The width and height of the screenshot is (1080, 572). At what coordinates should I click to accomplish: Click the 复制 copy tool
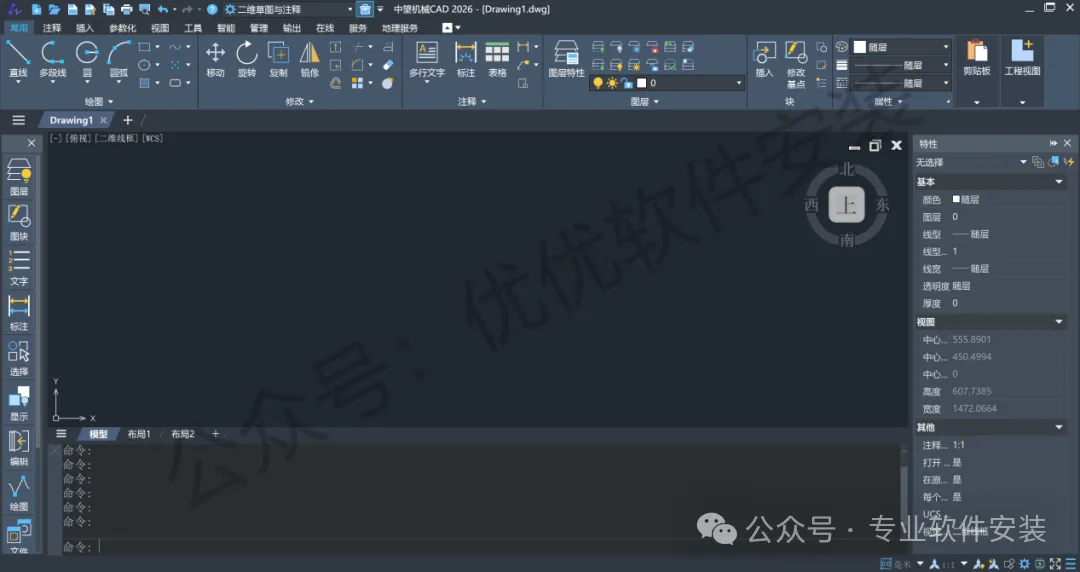click(278, 59)
